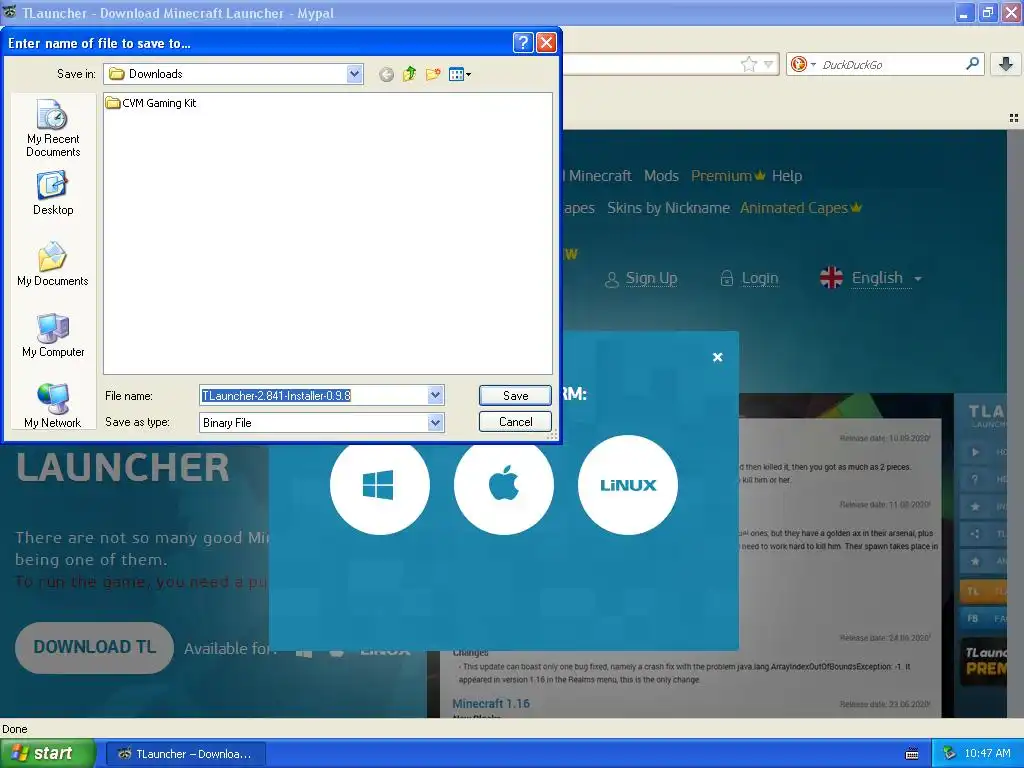Open My Network places shortcut
The height and width of the screenshot is (768, 1024).
pos(53,406)
